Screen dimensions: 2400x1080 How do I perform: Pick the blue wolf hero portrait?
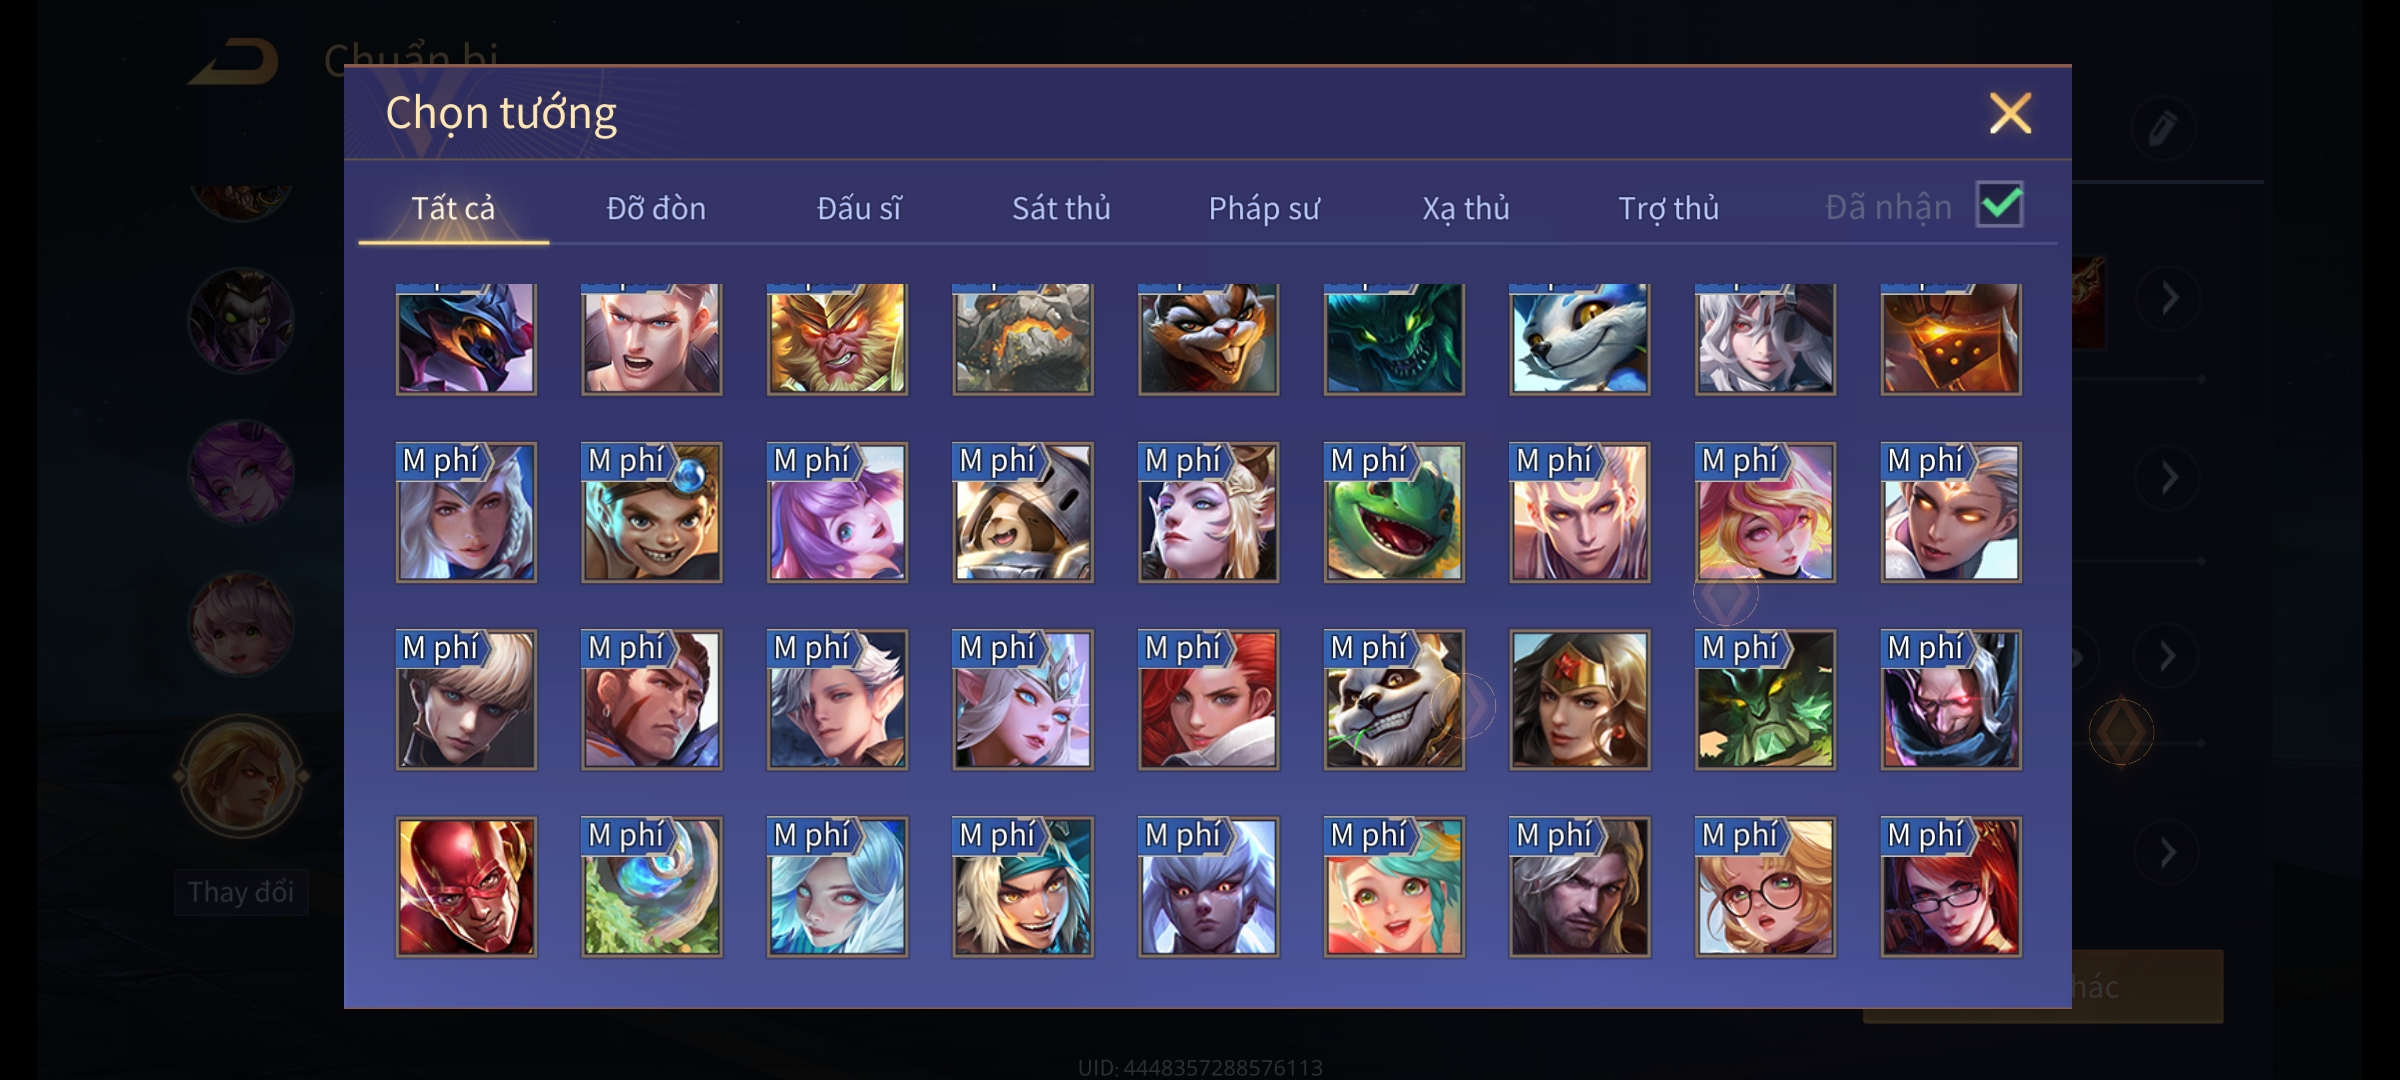pyautogui.click(x=1579, y=339)
